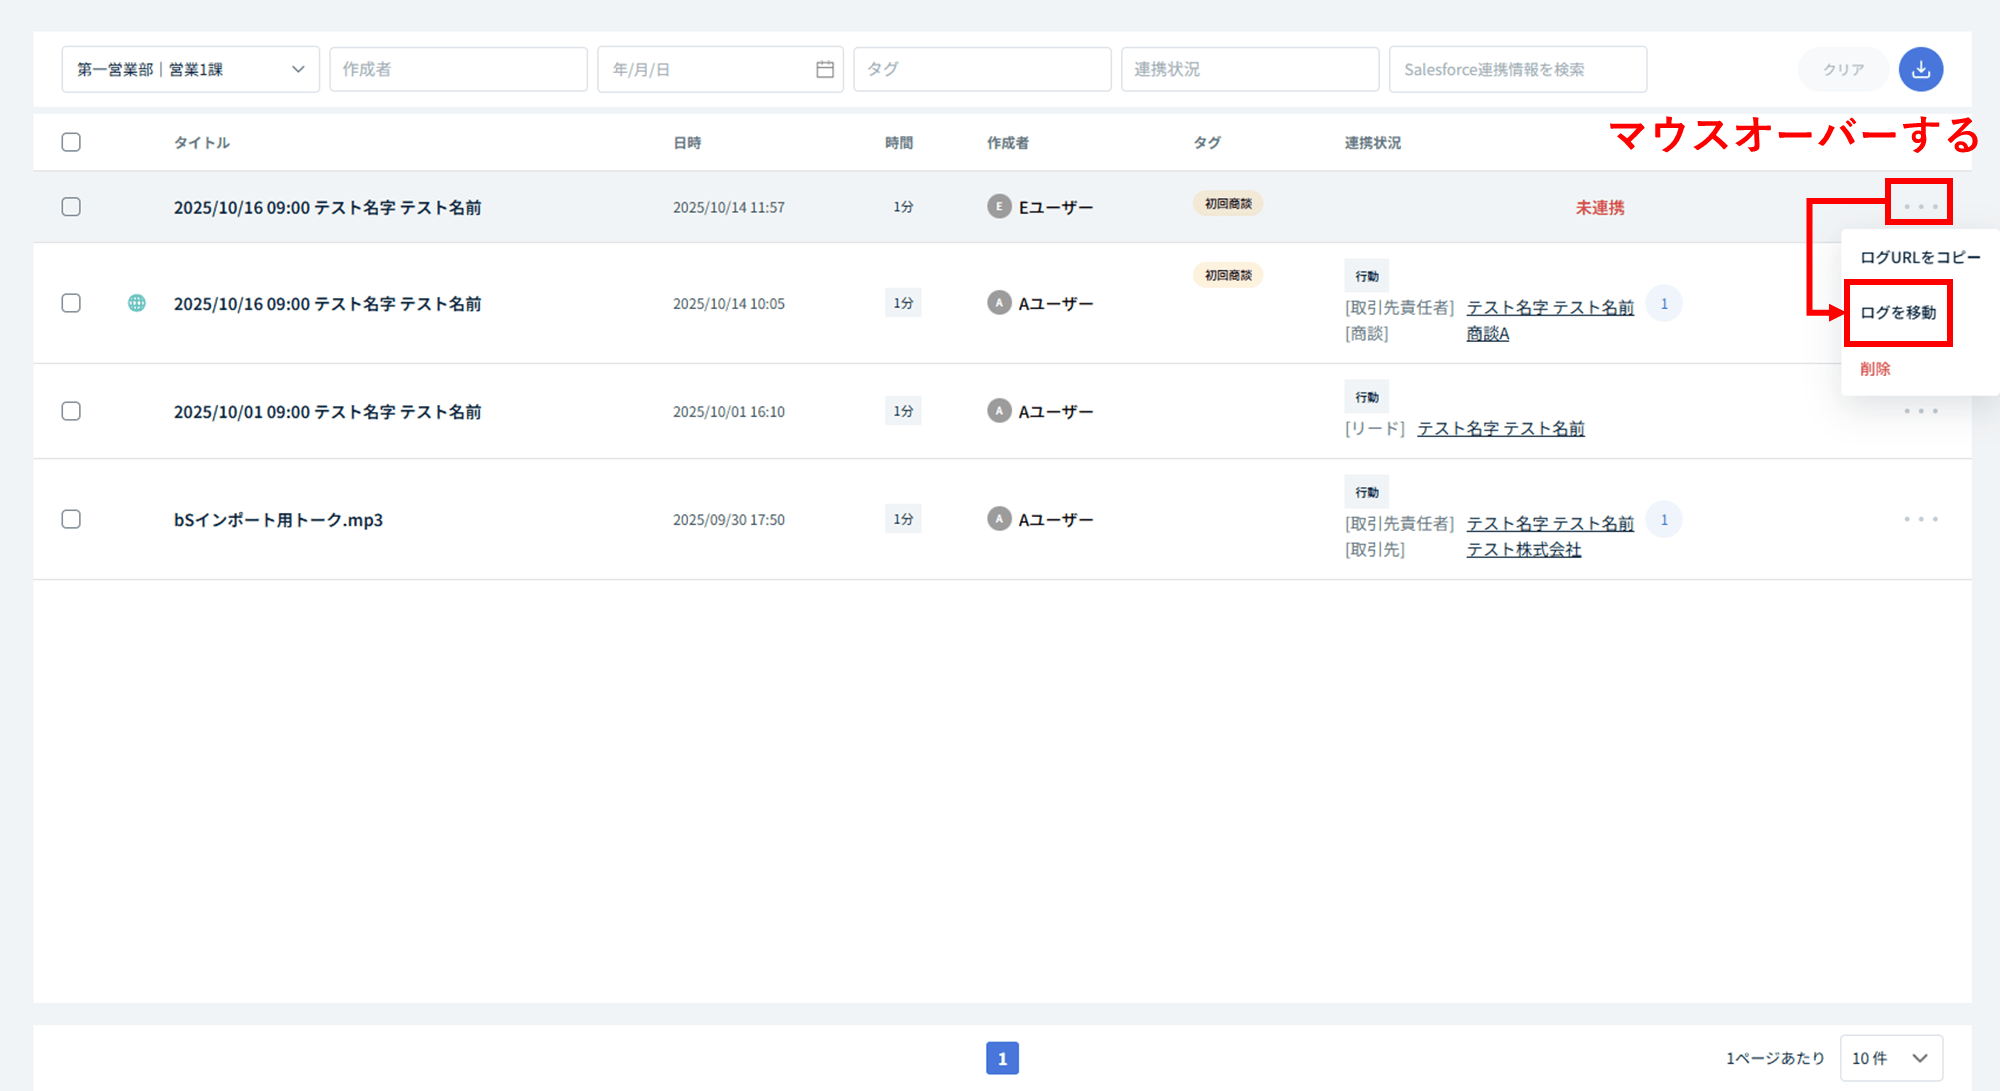
Task: Open the 商談A link
Action: coord(1487,334)
